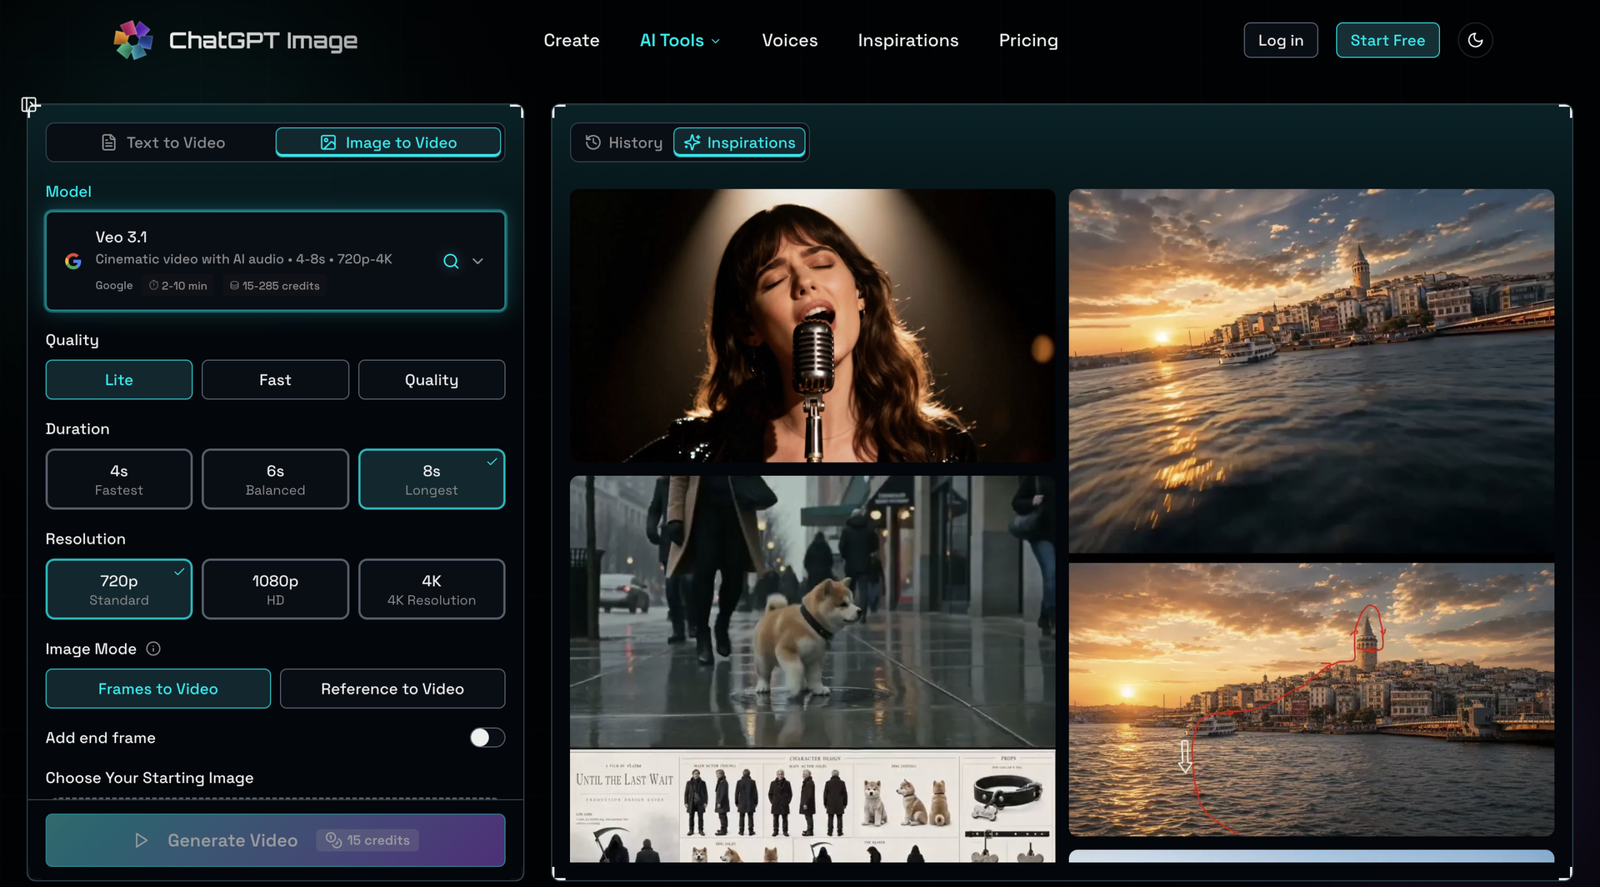
Task: Collapse the sidebar panel icon
Action: point(30,105)
